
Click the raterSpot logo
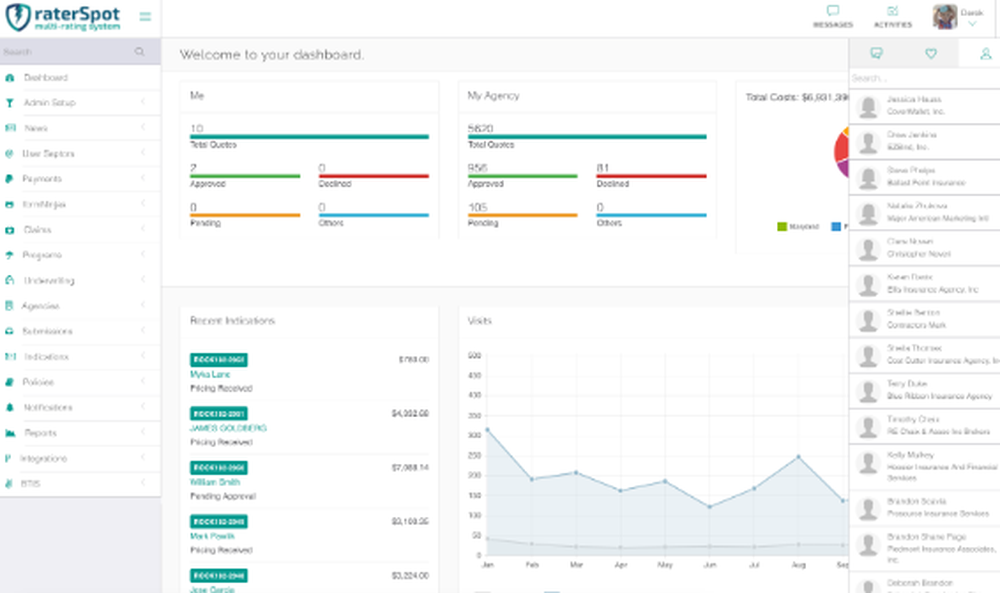click(62, 17)
